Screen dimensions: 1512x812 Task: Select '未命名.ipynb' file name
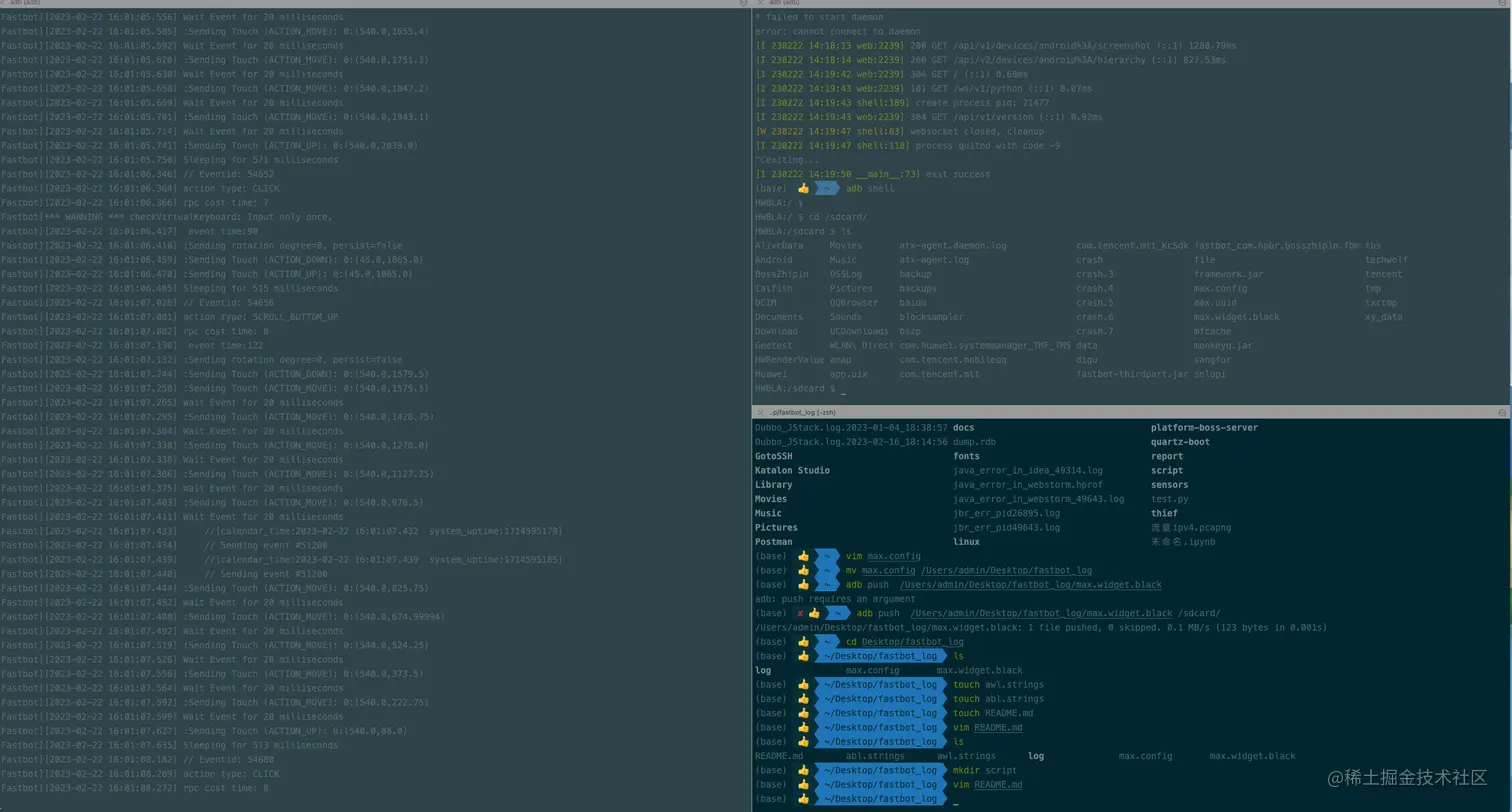(1181, 542)
